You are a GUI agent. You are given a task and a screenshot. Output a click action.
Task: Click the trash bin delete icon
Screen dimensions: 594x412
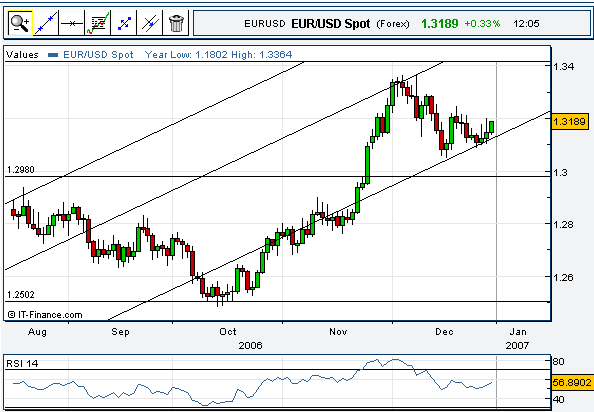pyautogui.click(x=176, y=23)
